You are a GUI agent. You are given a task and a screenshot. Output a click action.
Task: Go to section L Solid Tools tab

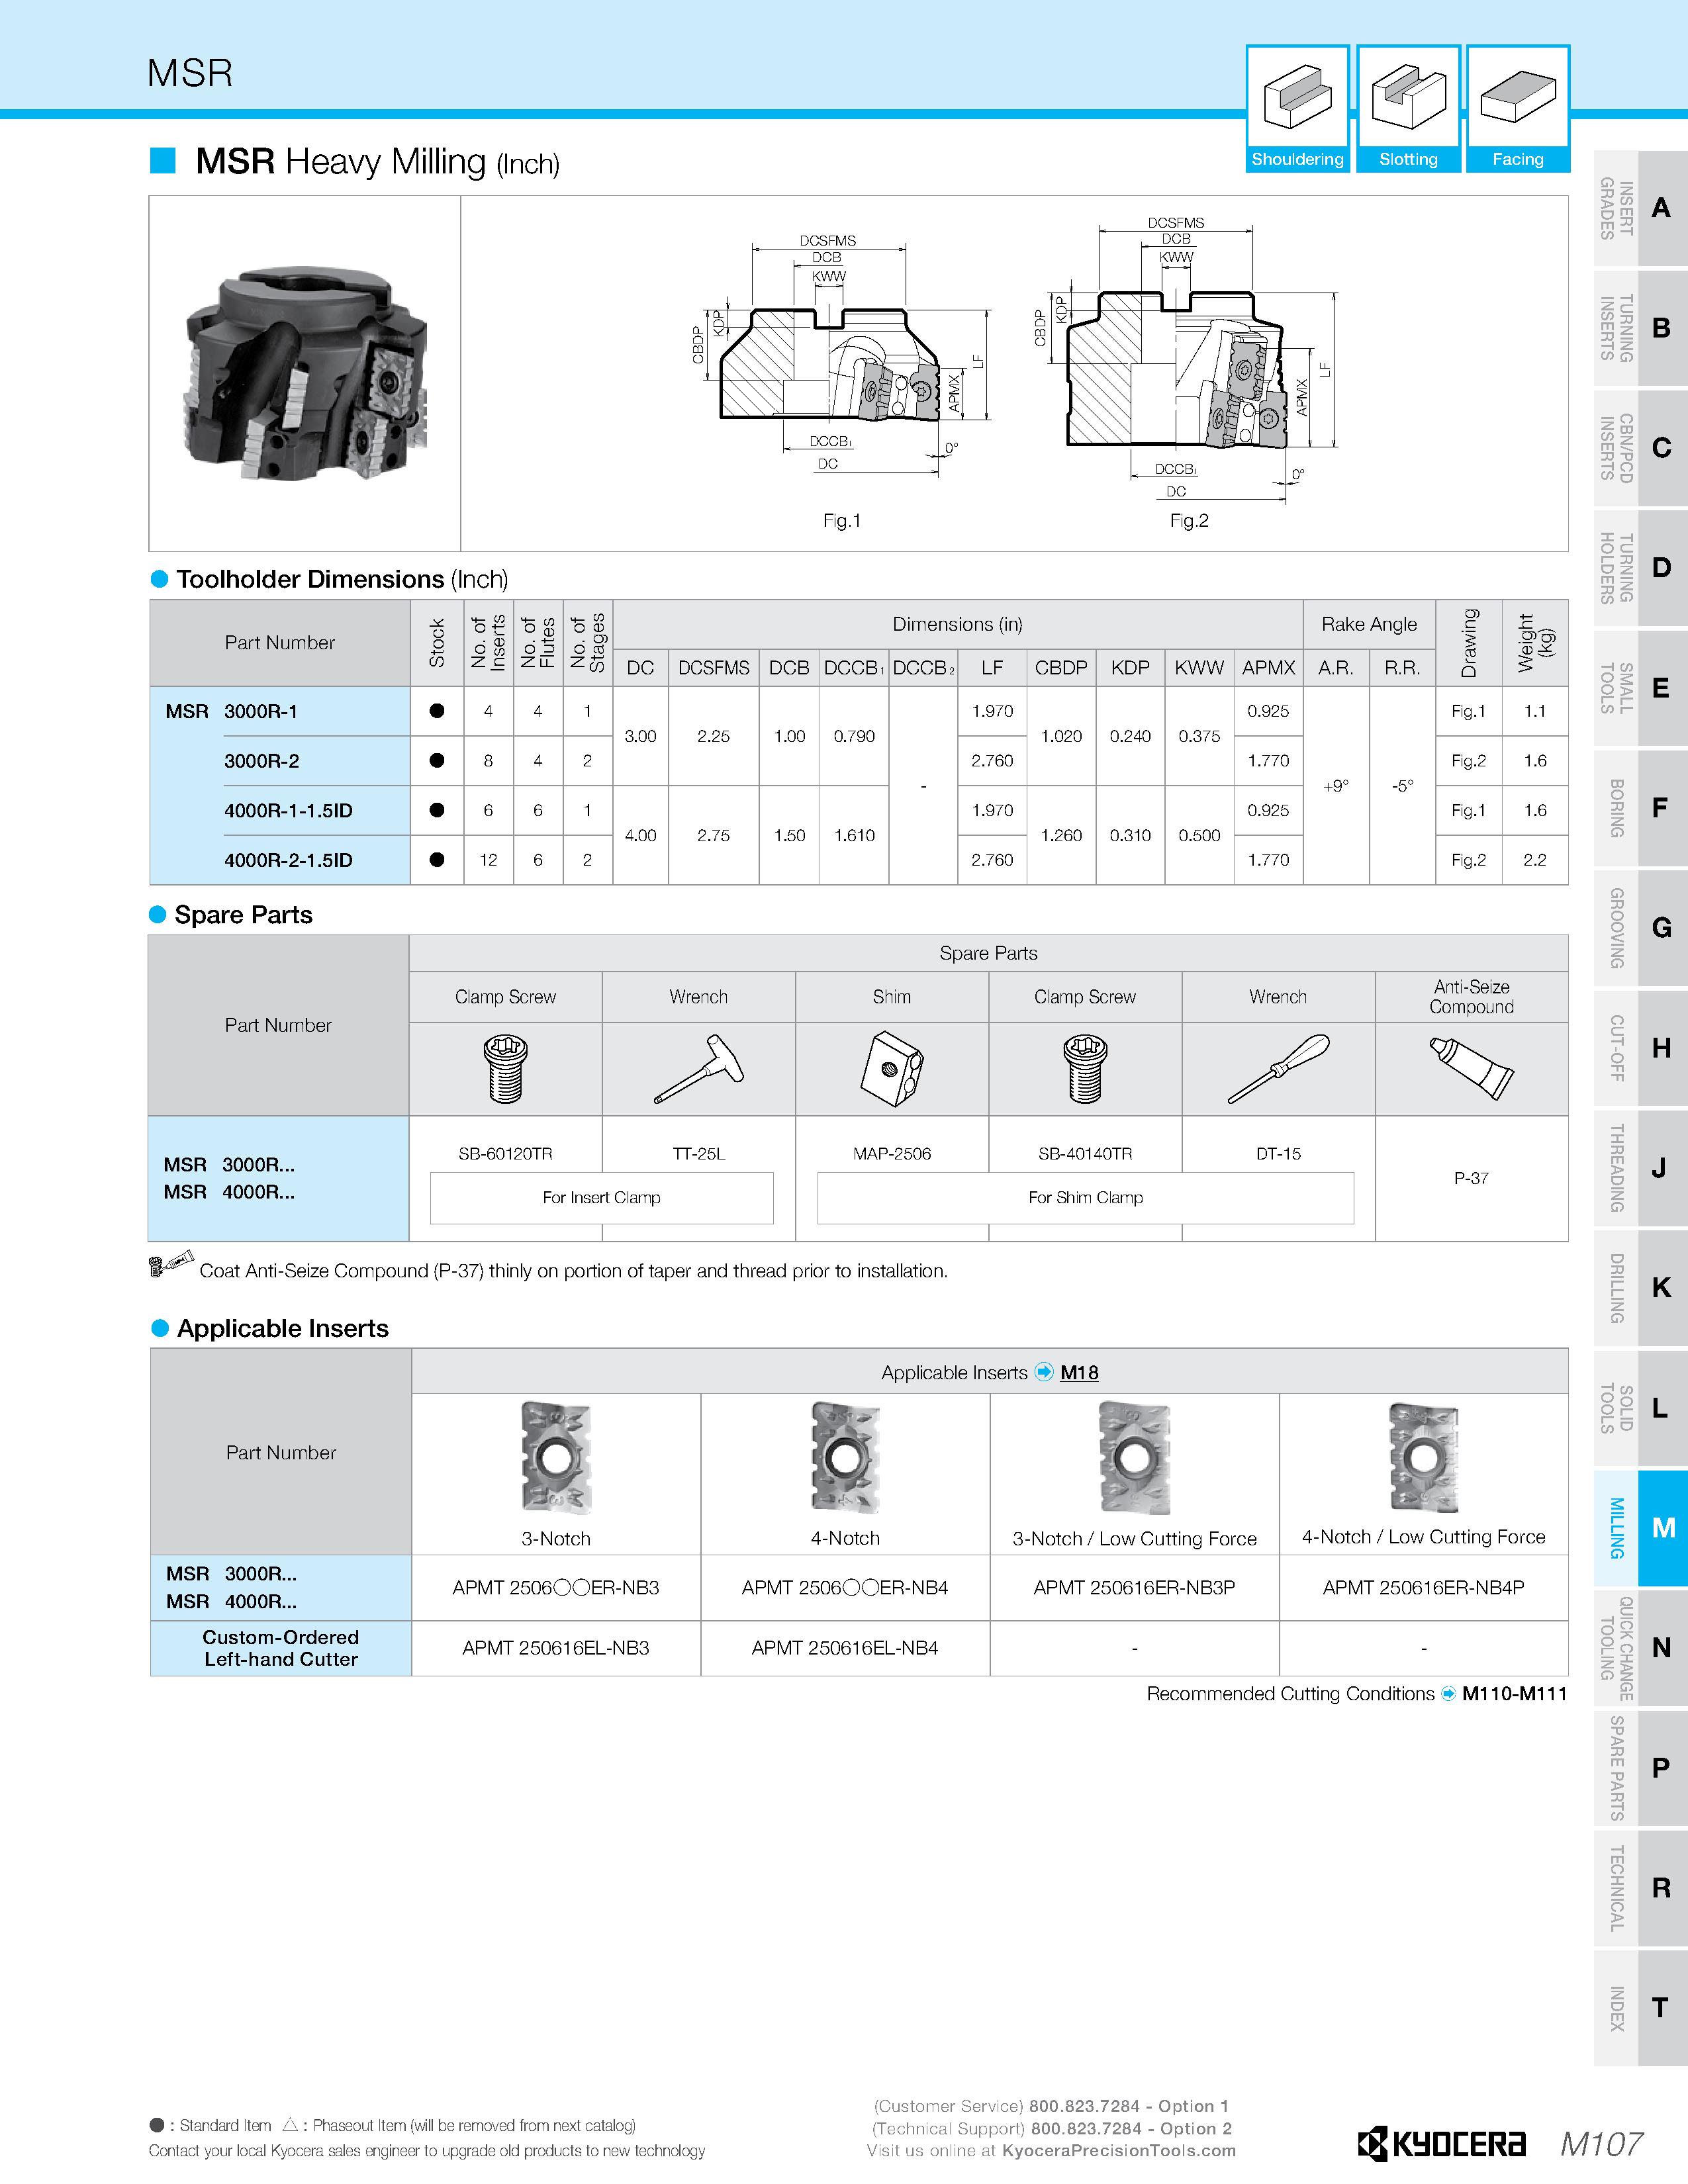pyautogui.click(x=1640, y=1408)
